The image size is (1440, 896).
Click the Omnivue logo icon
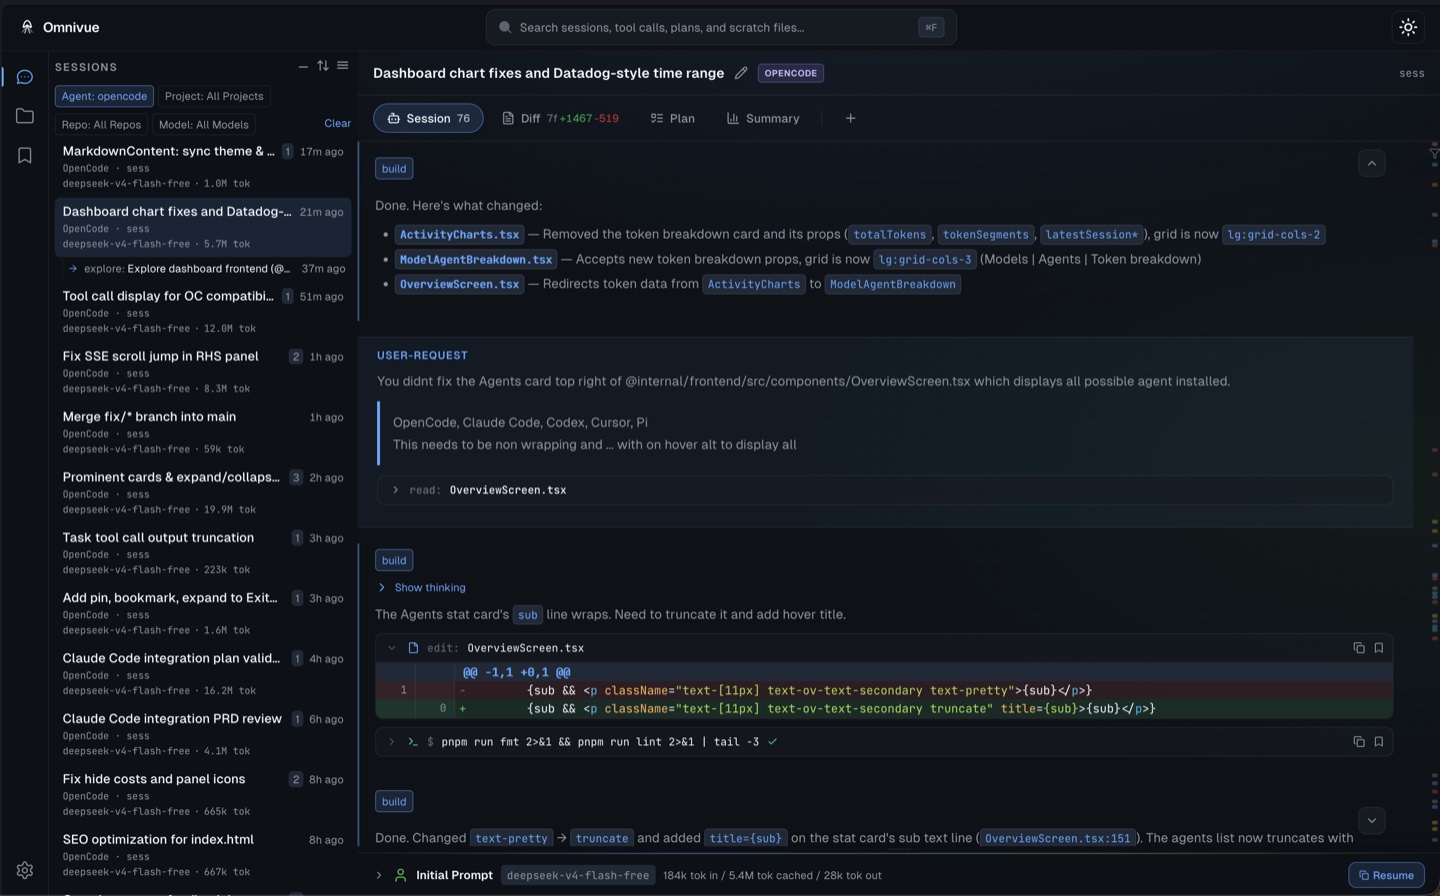[x=27, y=27]
